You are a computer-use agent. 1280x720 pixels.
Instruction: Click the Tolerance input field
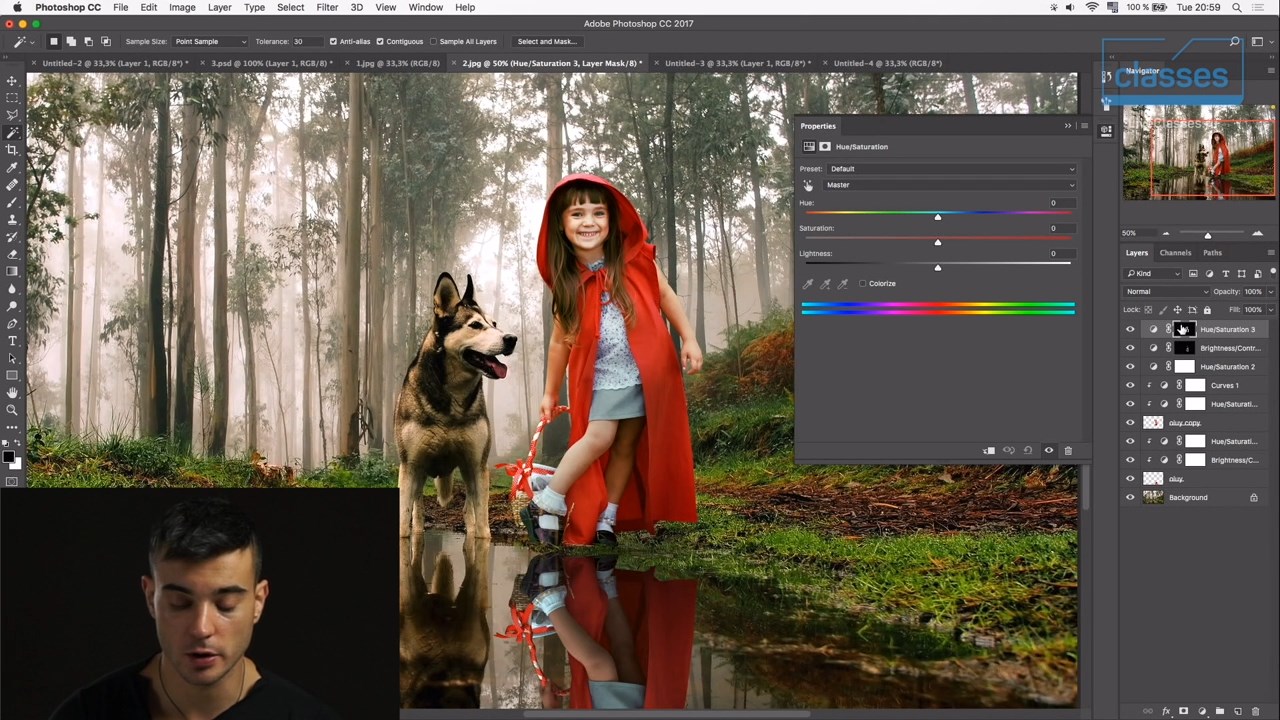[307, 42]
